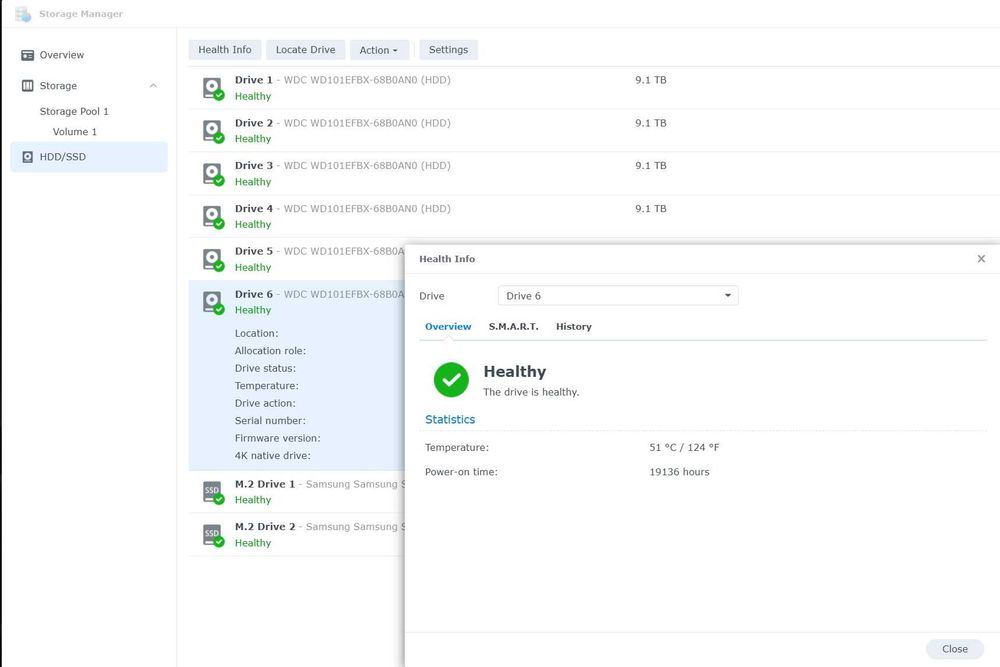1000x667 pixels.
Task: Click the Allocation role label under Drive 6
Action: point(270,351)
